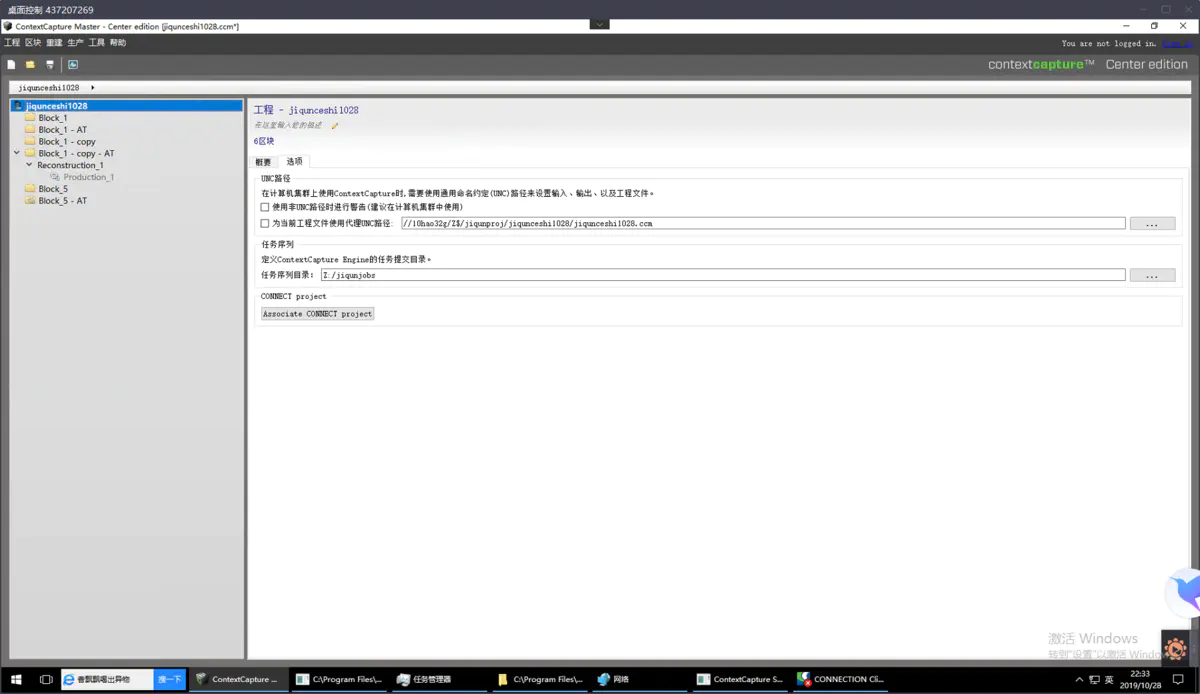Open the first C:\Program Files console taskbar item
This screenshot has height=694, width=1200.
click(339, 679)
